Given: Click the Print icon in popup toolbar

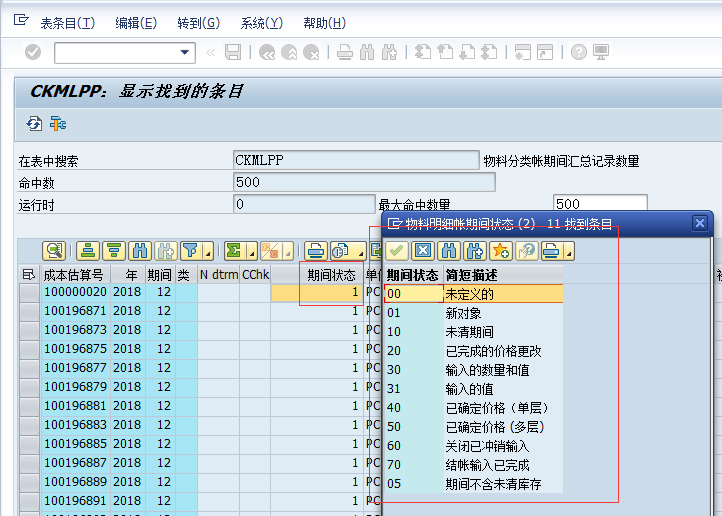Looking at the screenshot, I should pyautogui.click(x=551, y=251).
